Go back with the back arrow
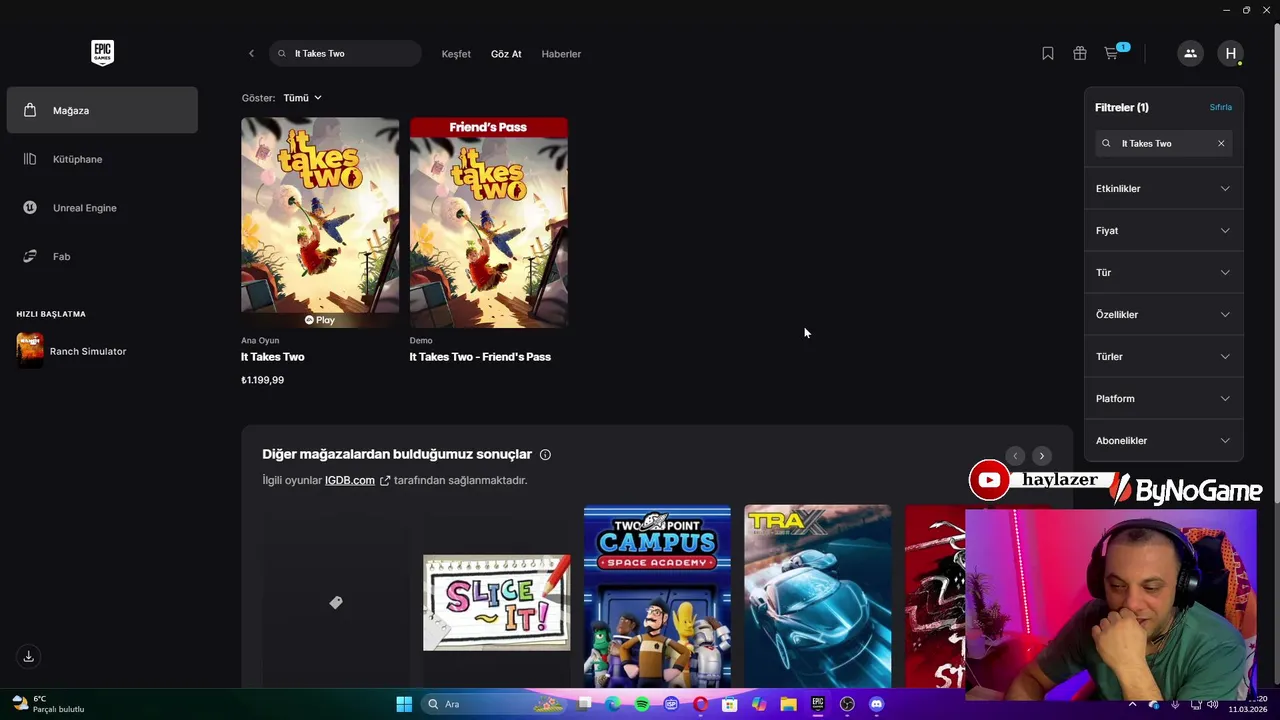The image size is (1280, 720). (251, 54)
